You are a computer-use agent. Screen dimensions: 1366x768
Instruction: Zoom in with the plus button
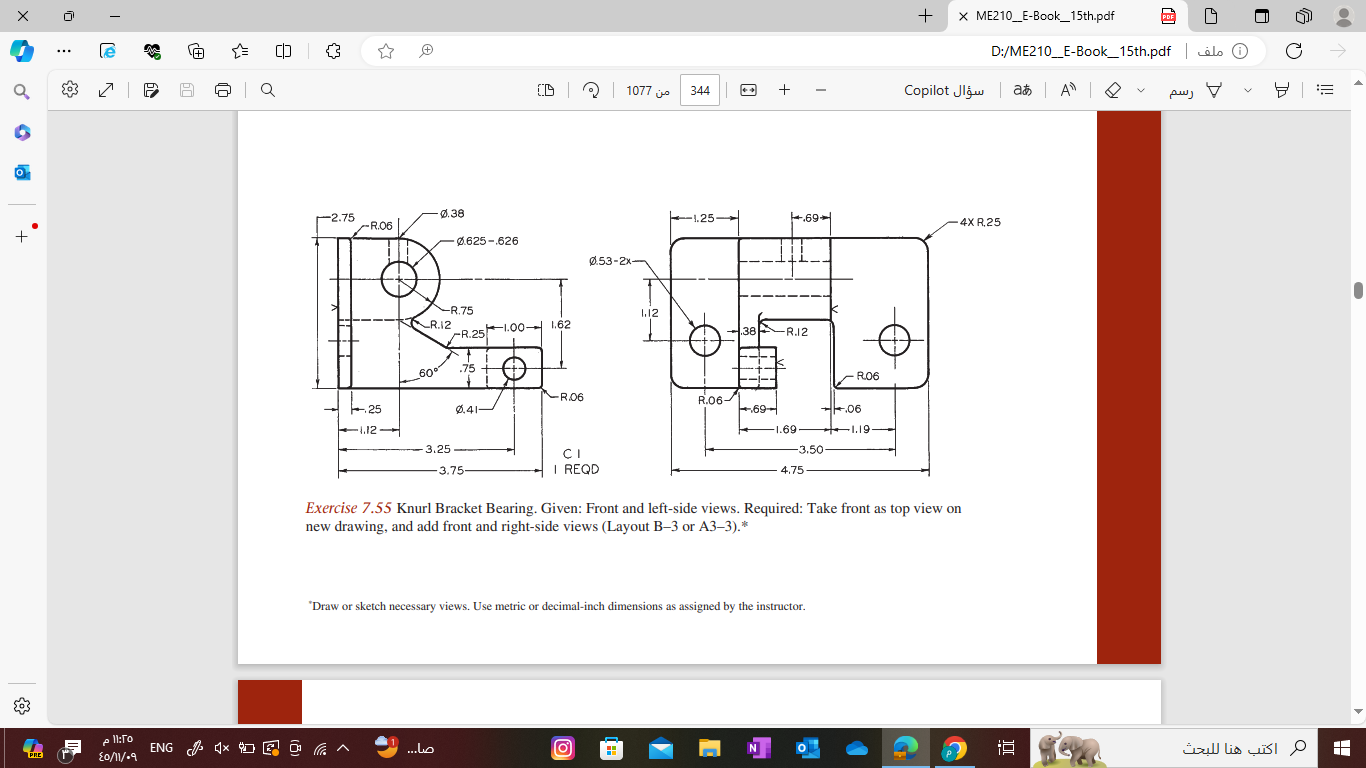coord(785,90)
